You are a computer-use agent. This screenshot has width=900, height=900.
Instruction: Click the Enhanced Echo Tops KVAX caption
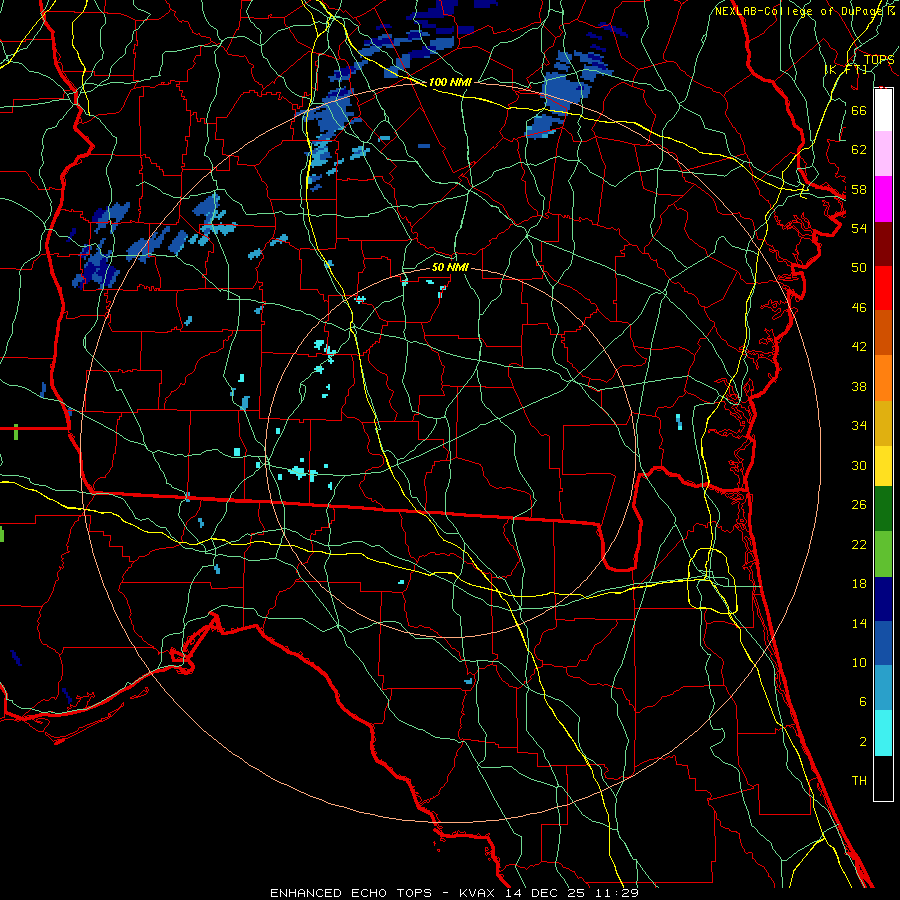[x=454, y=893]
